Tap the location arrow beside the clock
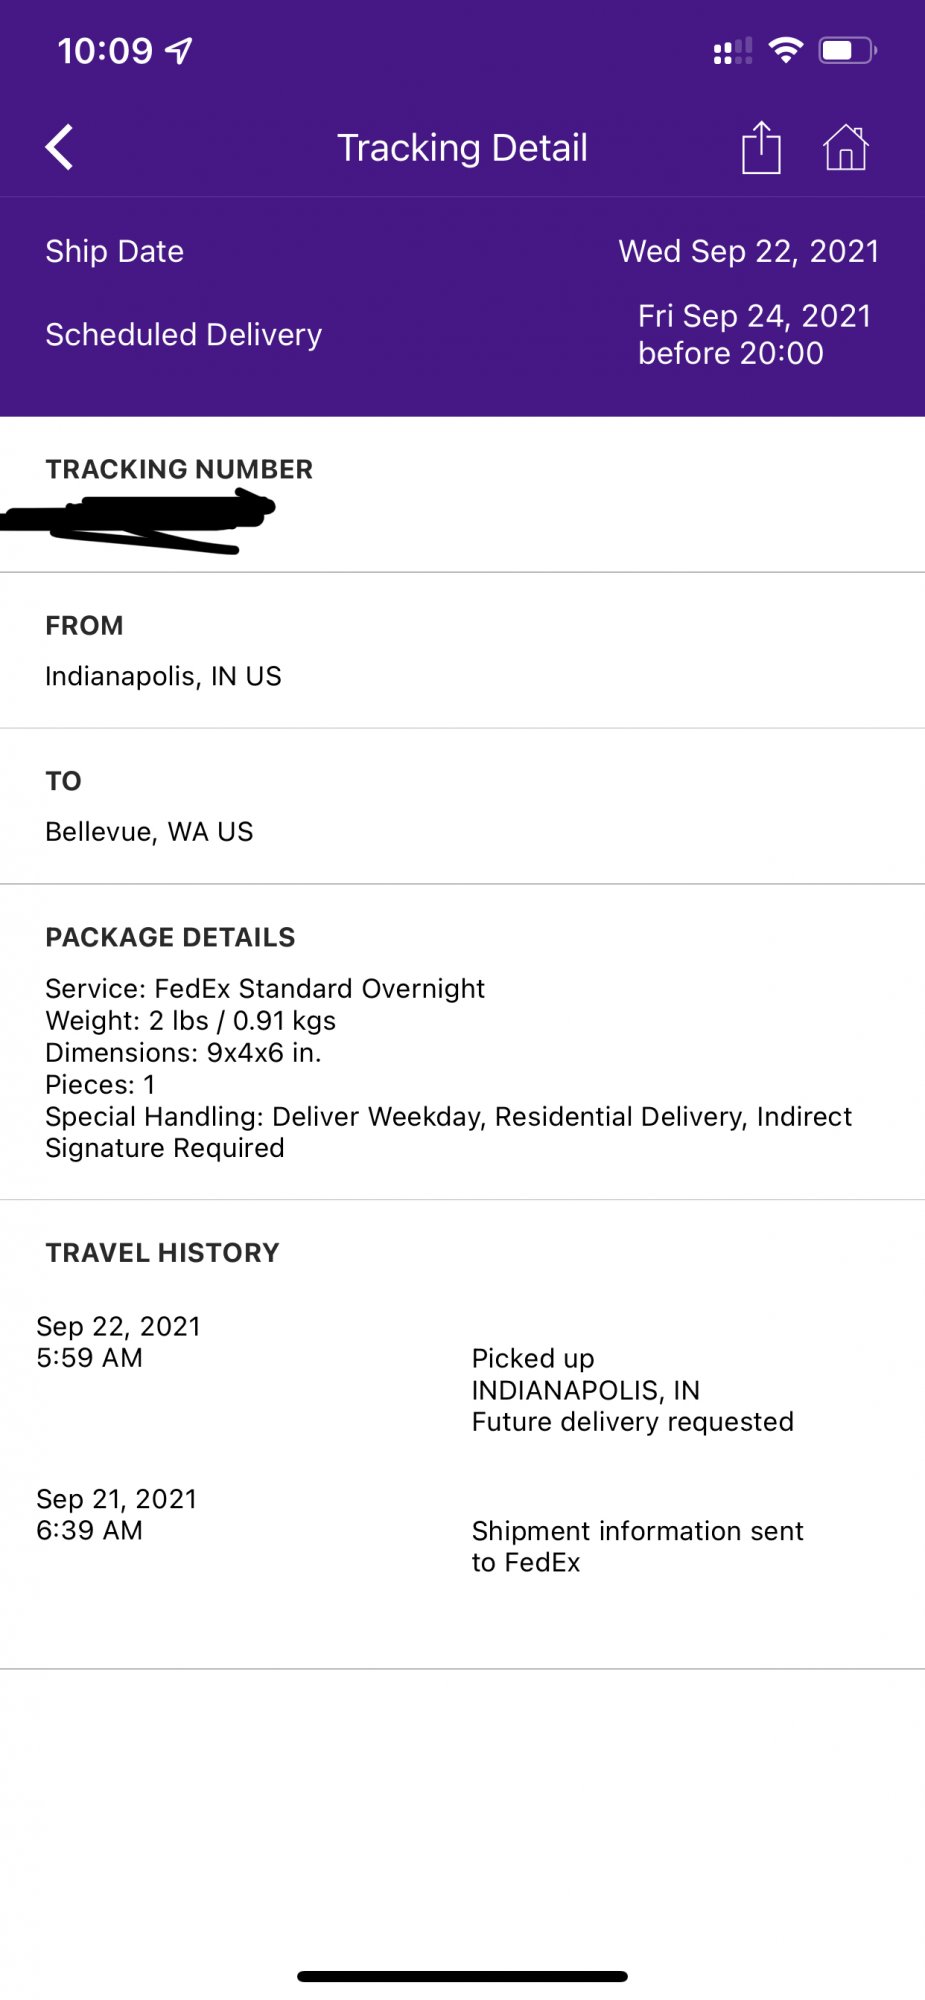Viewport: 925px width, 2000px height. [x=179, y=50]
